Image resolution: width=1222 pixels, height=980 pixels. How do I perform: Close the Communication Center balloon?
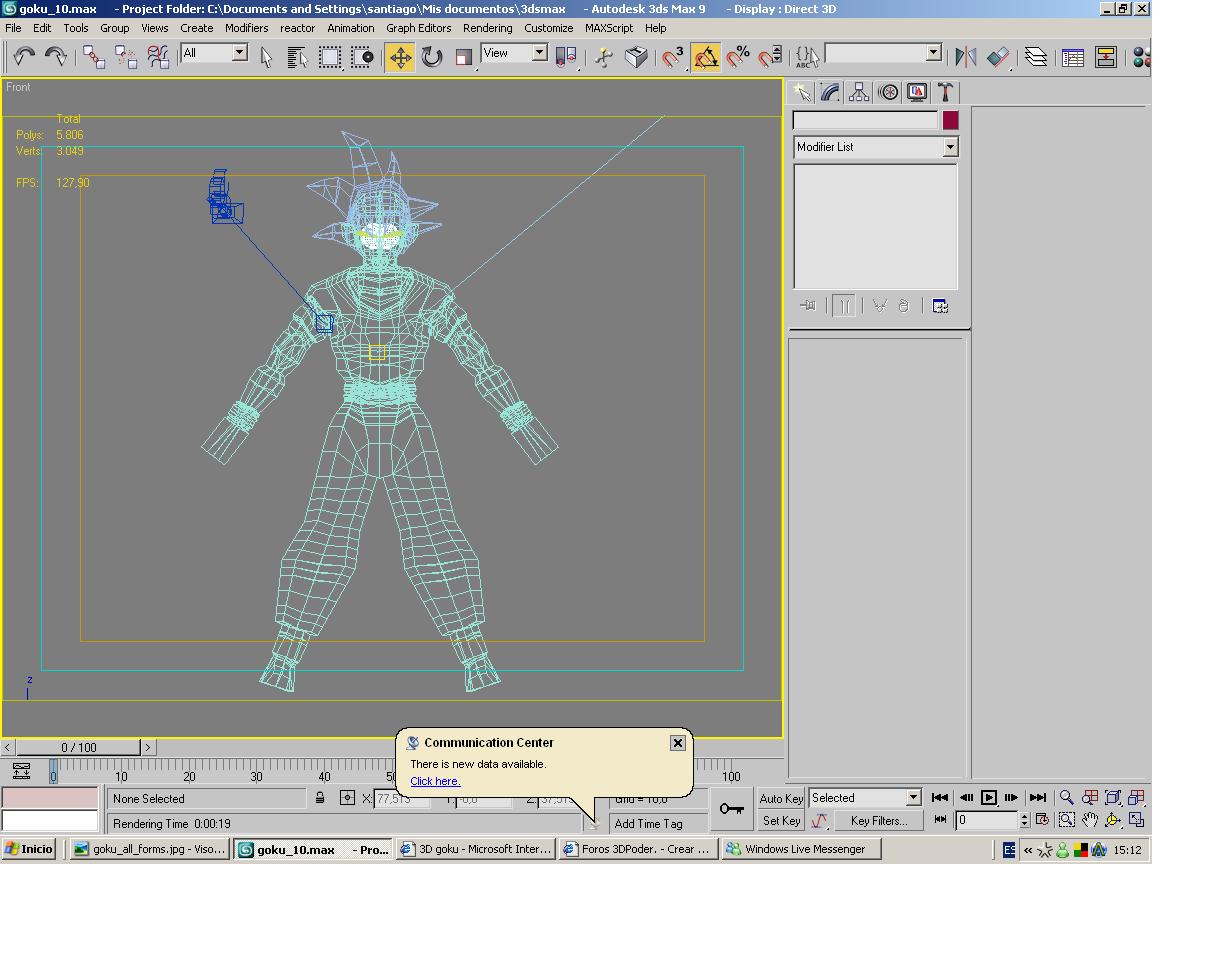pyautogui.click(x=678, y=743)
